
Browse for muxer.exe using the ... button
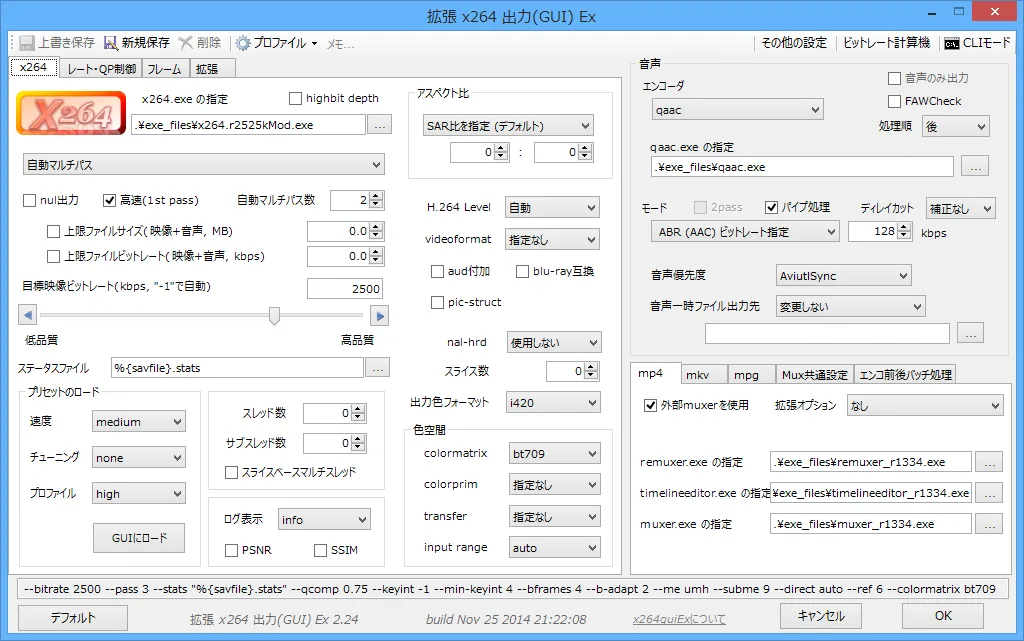tap(989, 523)
